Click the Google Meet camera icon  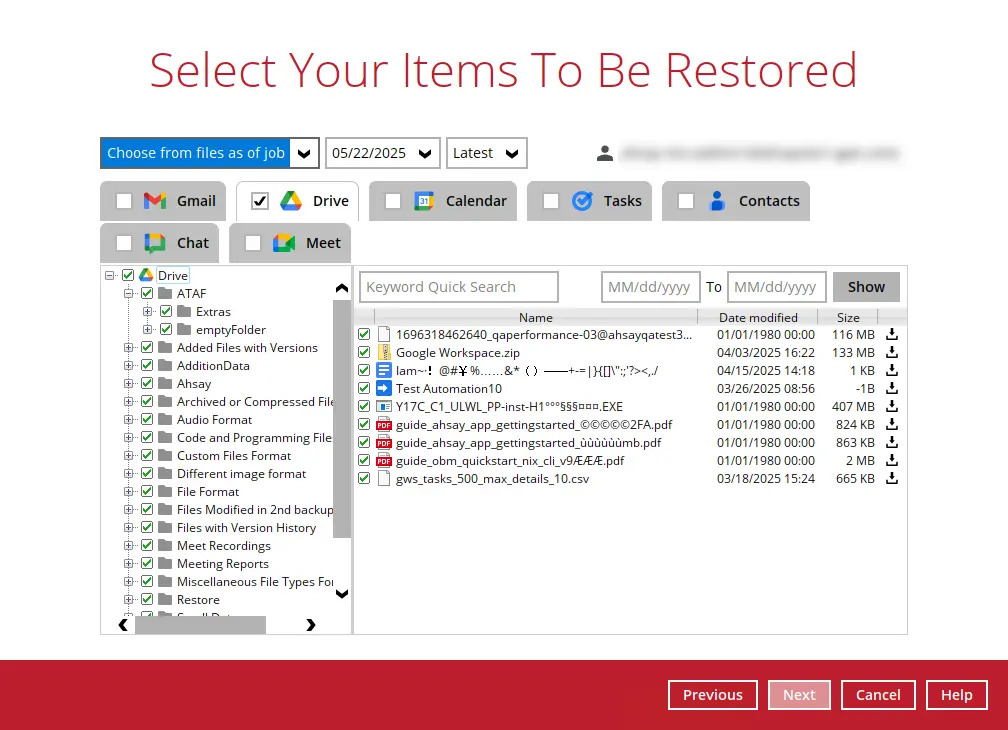pyautogui.click(x=284, y=243)
